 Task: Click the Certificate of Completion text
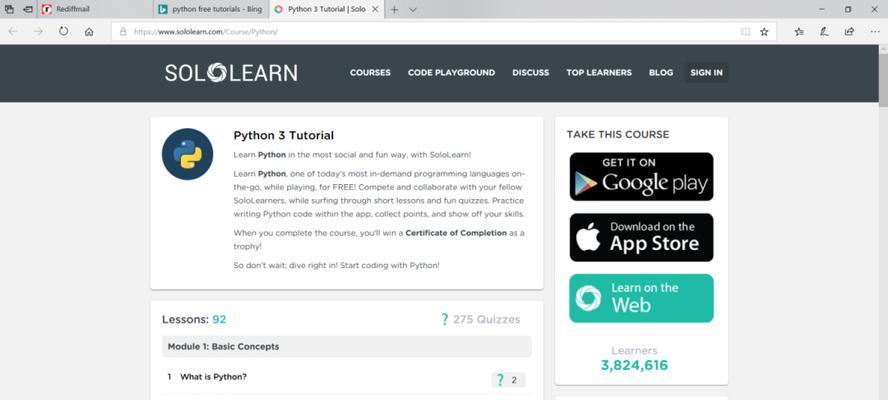tap(456, 233)
